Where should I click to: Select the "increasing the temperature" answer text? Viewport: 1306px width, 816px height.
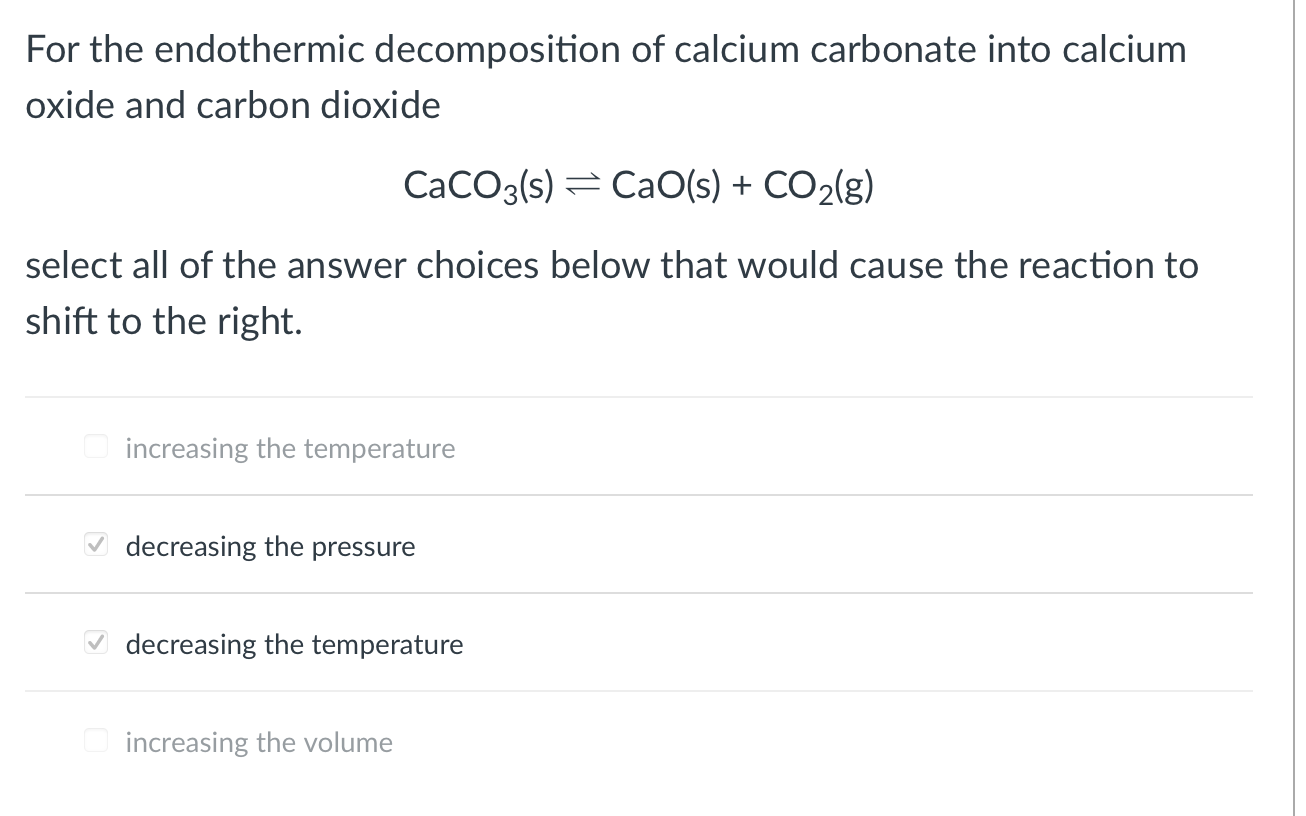pos(290,448)
